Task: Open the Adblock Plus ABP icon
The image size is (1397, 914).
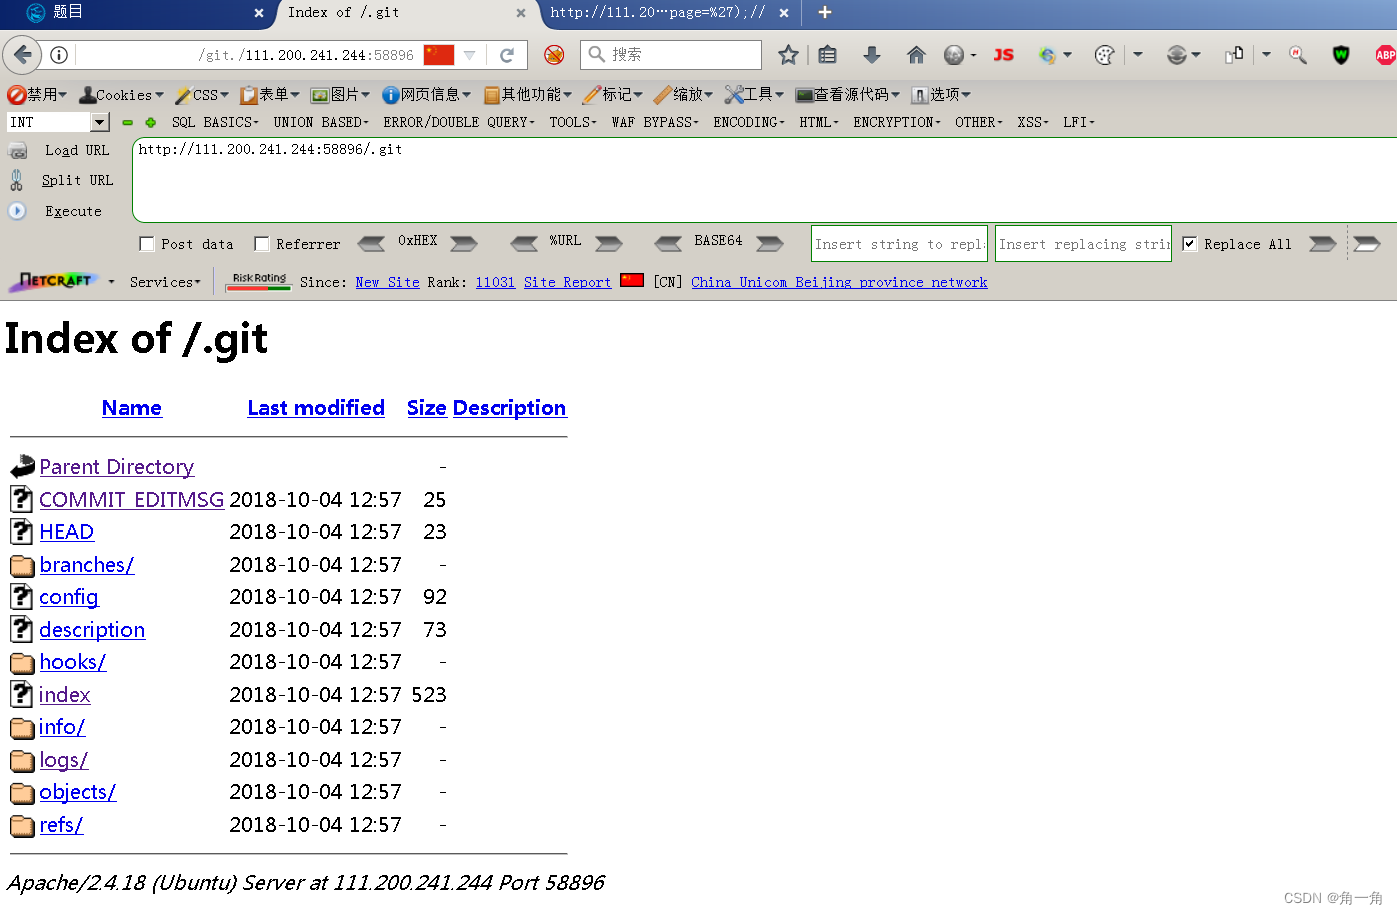Action: click(1385, 55)
